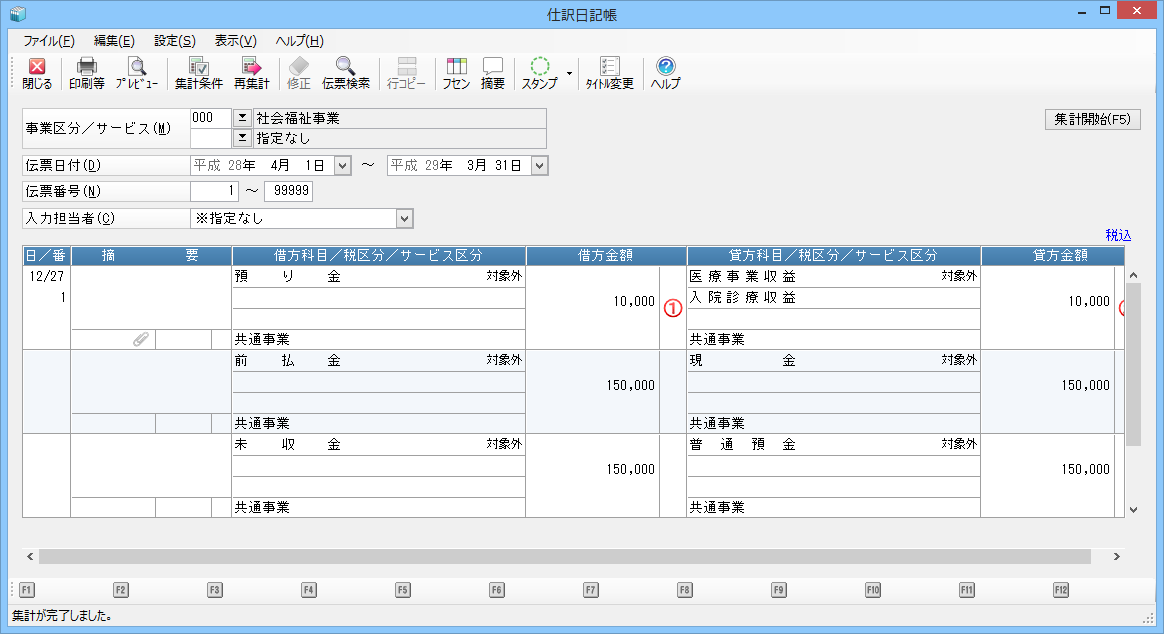Image resolution: width=1164 pixels, height=634 pixels.
Task: Click the 集計開始(F5) button
Action: click(1092, 119)
